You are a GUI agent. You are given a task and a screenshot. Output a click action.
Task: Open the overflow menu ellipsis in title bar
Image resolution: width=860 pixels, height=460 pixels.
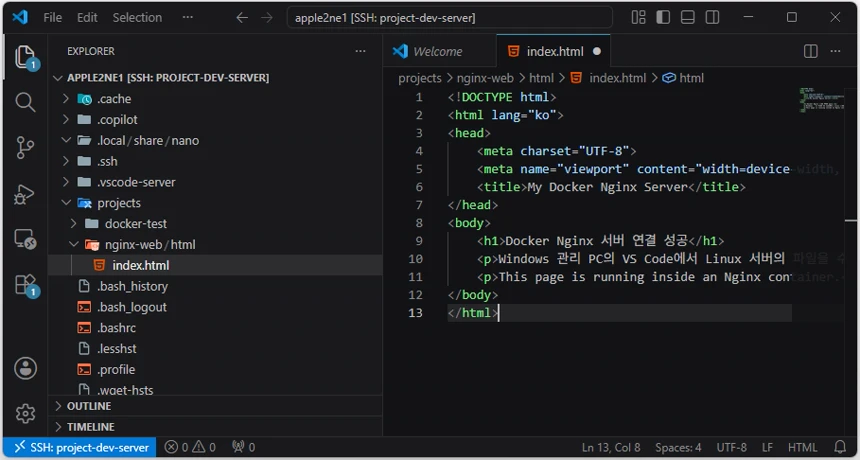click(188, 18)
